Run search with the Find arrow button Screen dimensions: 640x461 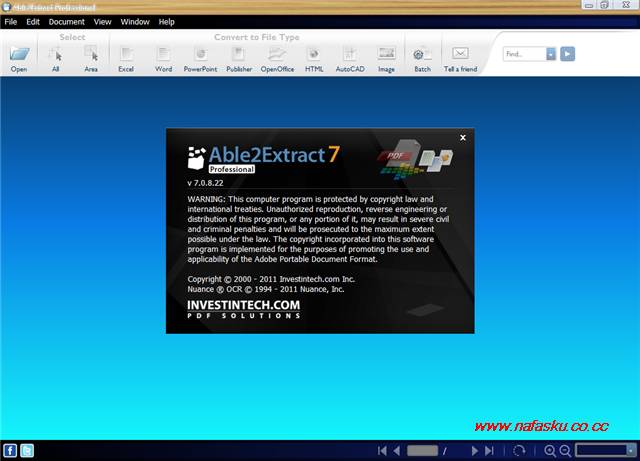pyautogui.click(x=567, y=54)
